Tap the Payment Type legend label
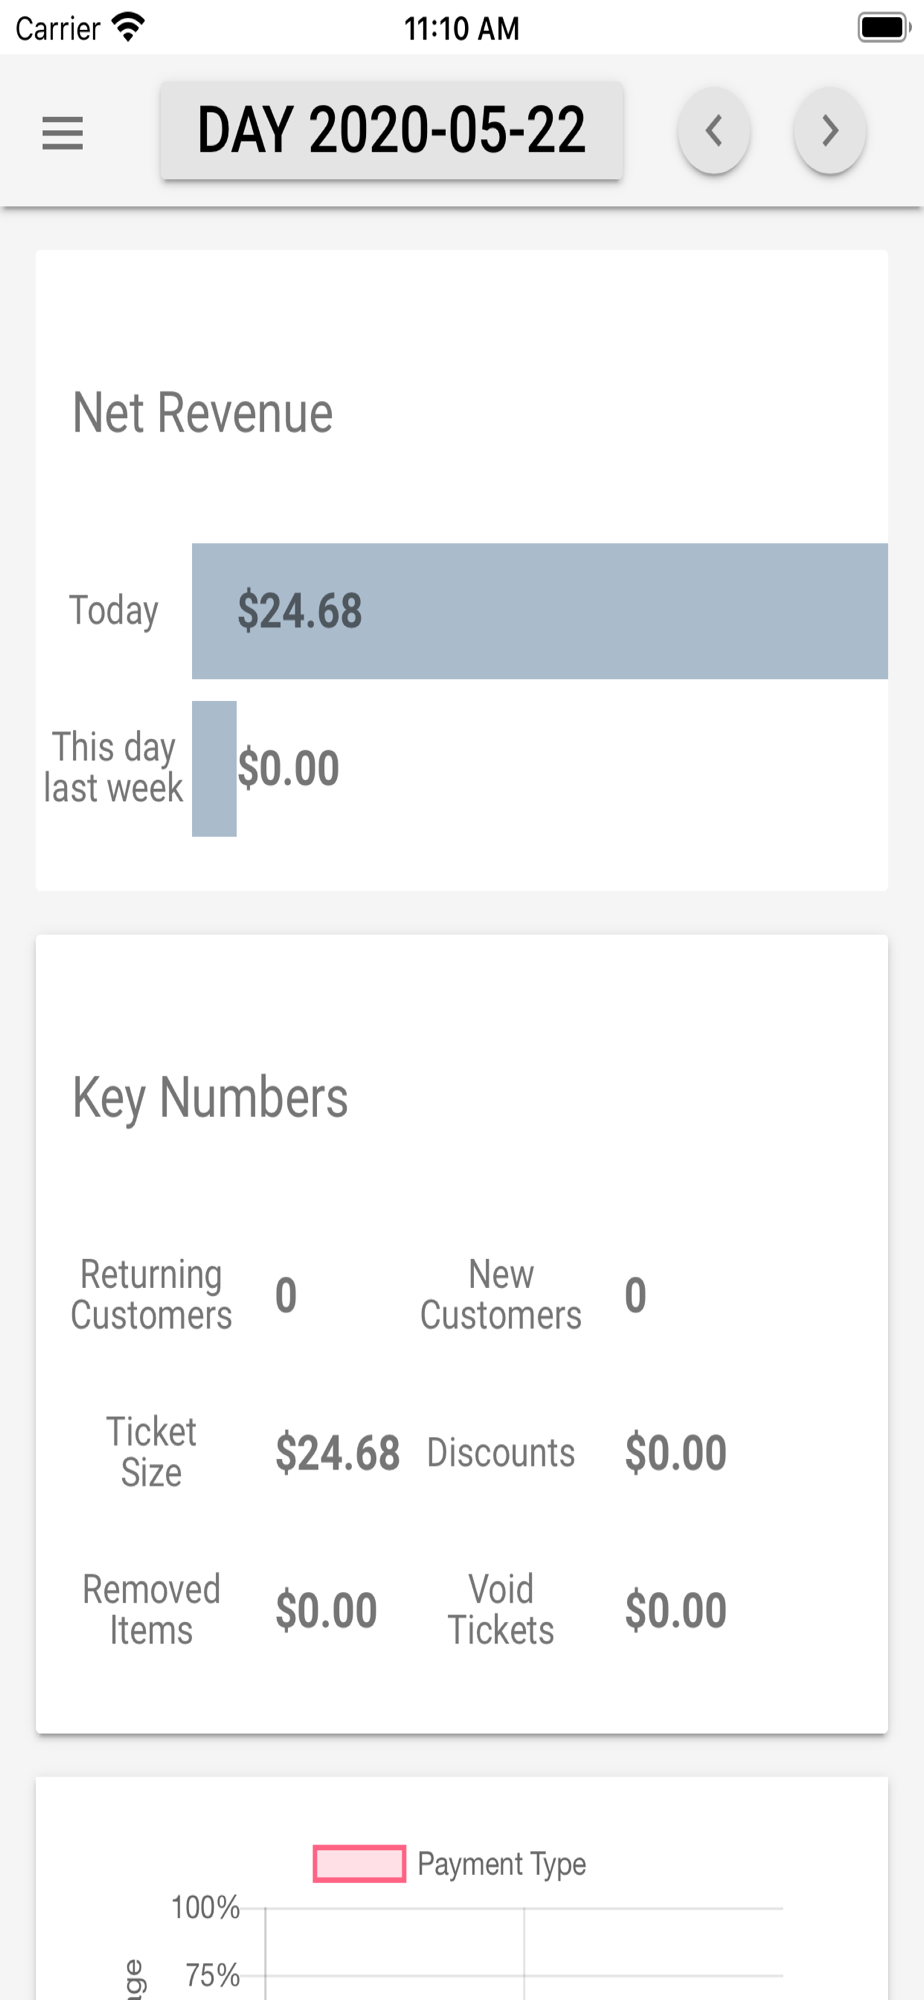924x2000 pixels. (501, 1864)
